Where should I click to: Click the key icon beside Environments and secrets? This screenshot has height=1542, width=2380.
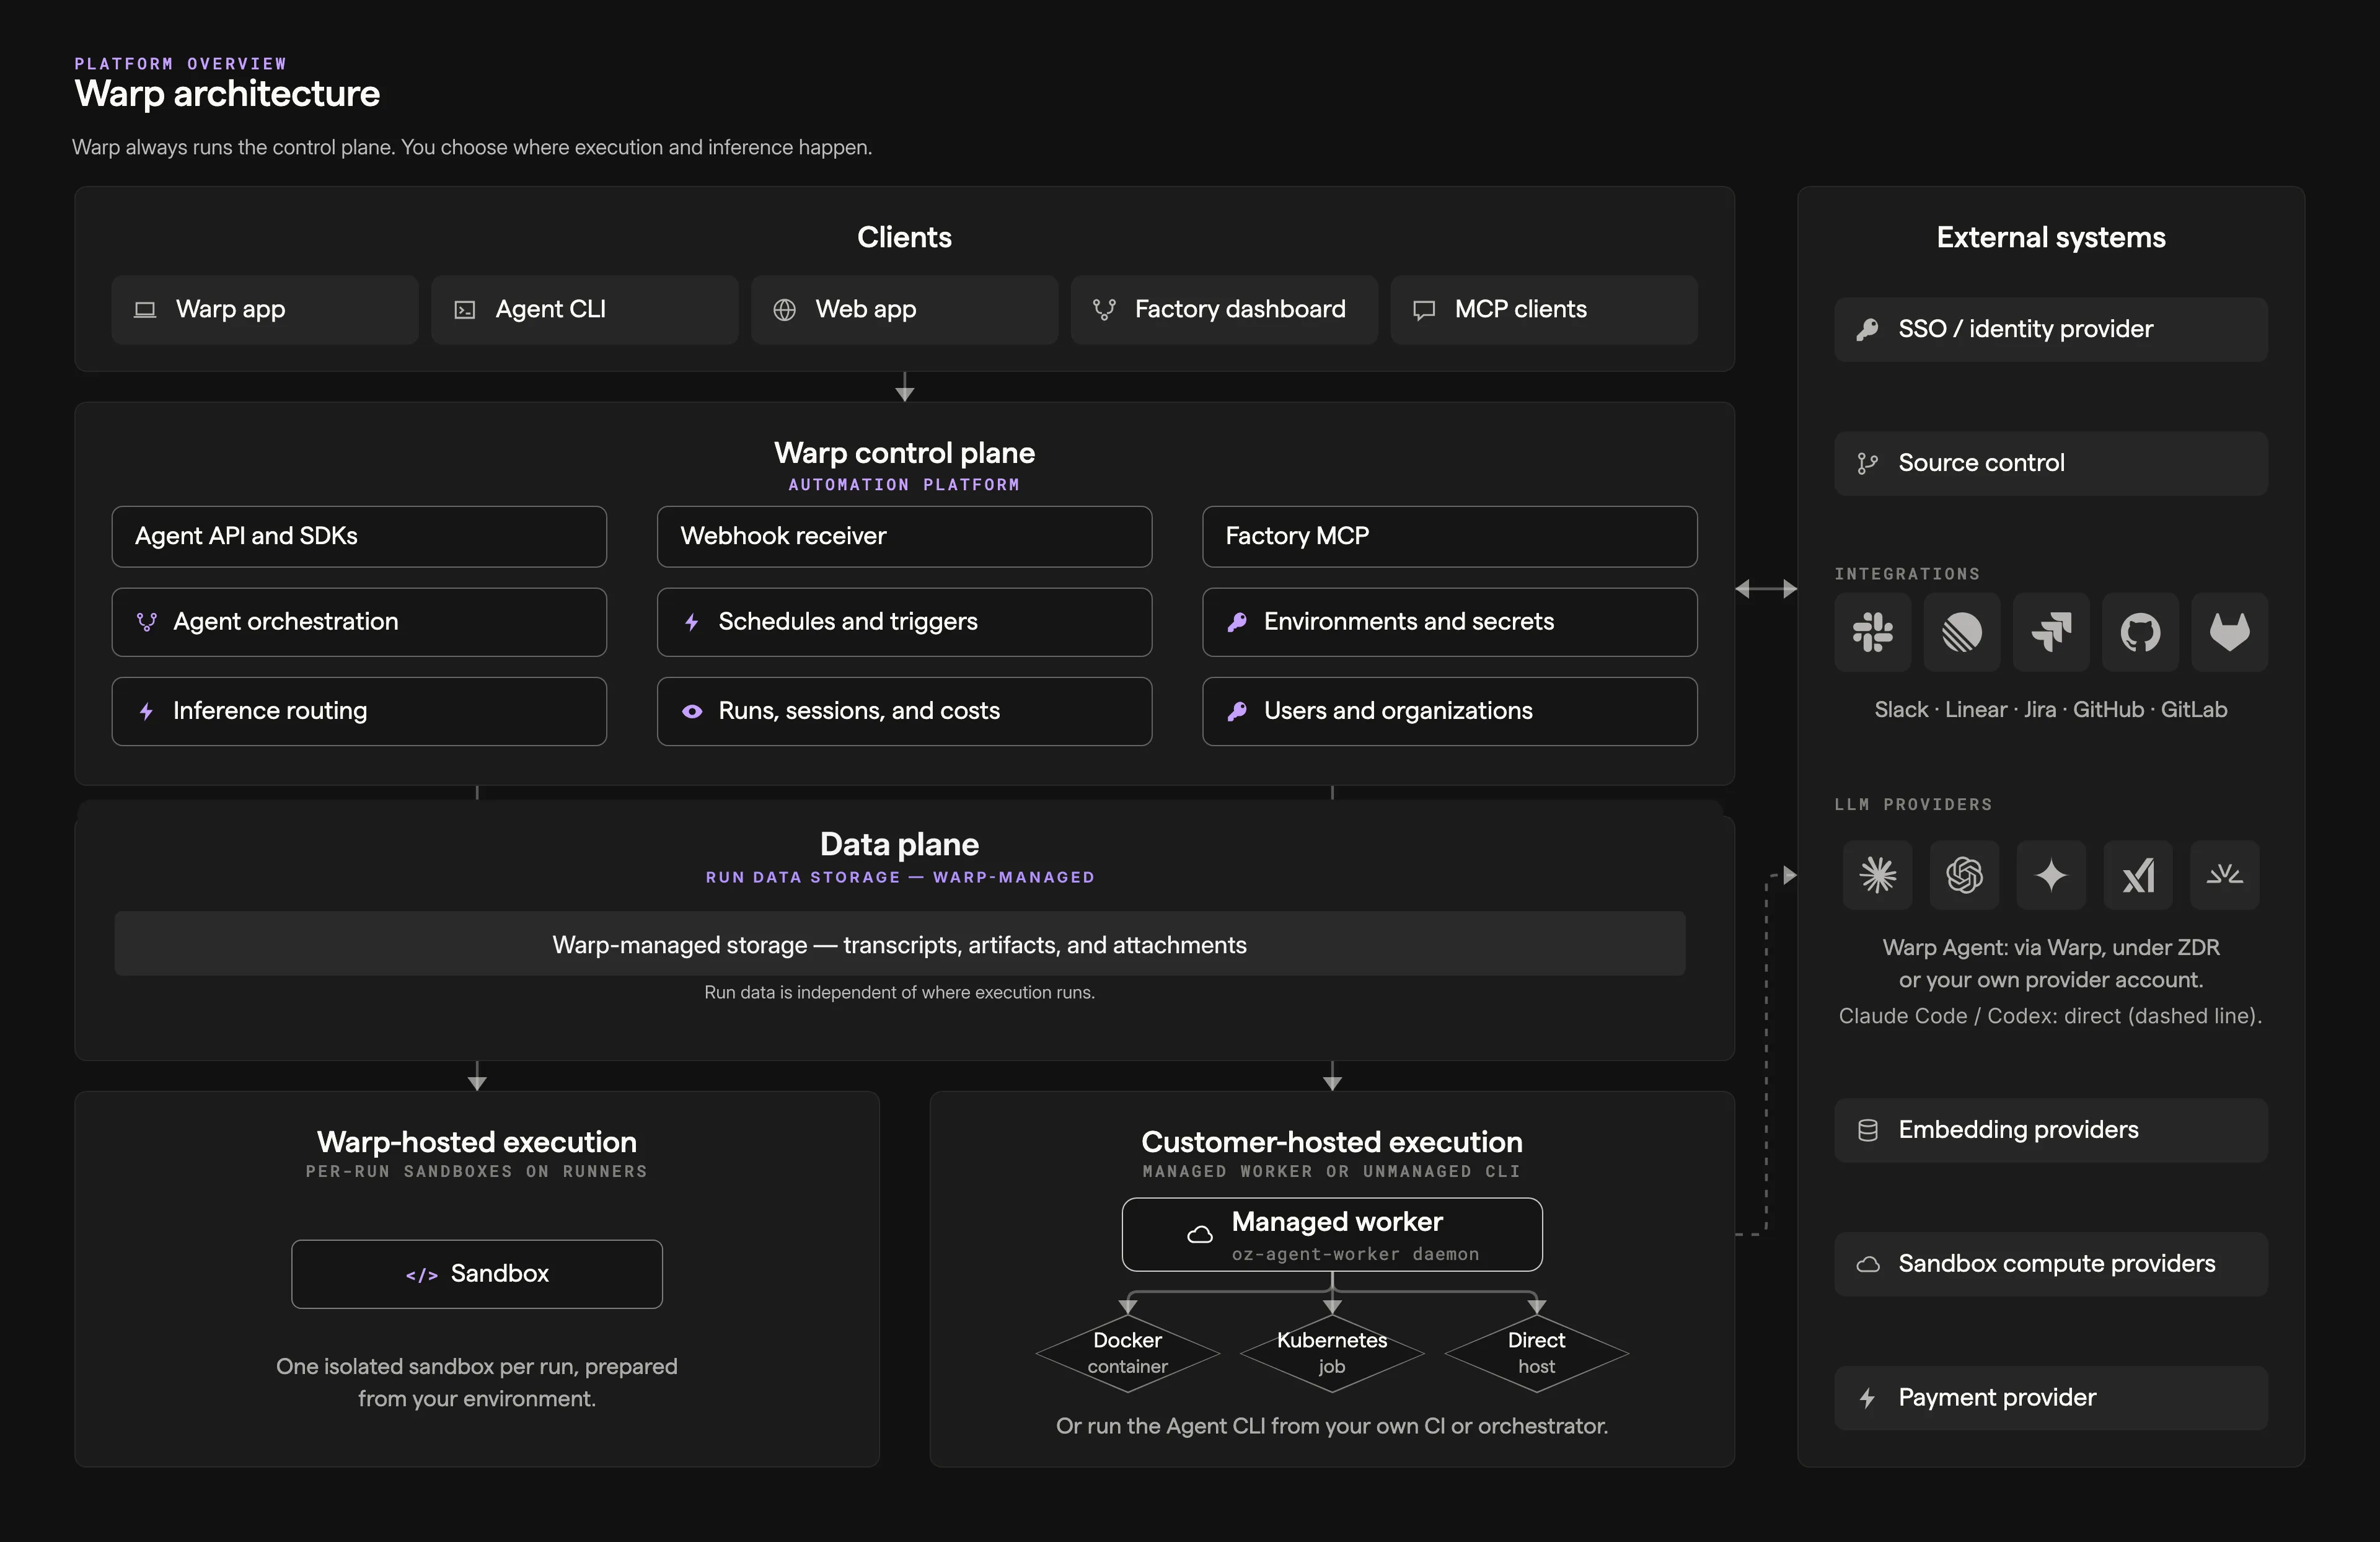click(1237, 622)
